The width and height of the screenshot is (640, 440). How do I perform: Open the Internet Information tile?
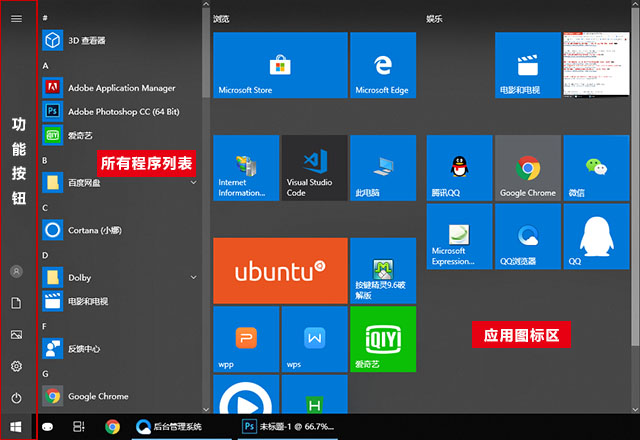[246, 168]
